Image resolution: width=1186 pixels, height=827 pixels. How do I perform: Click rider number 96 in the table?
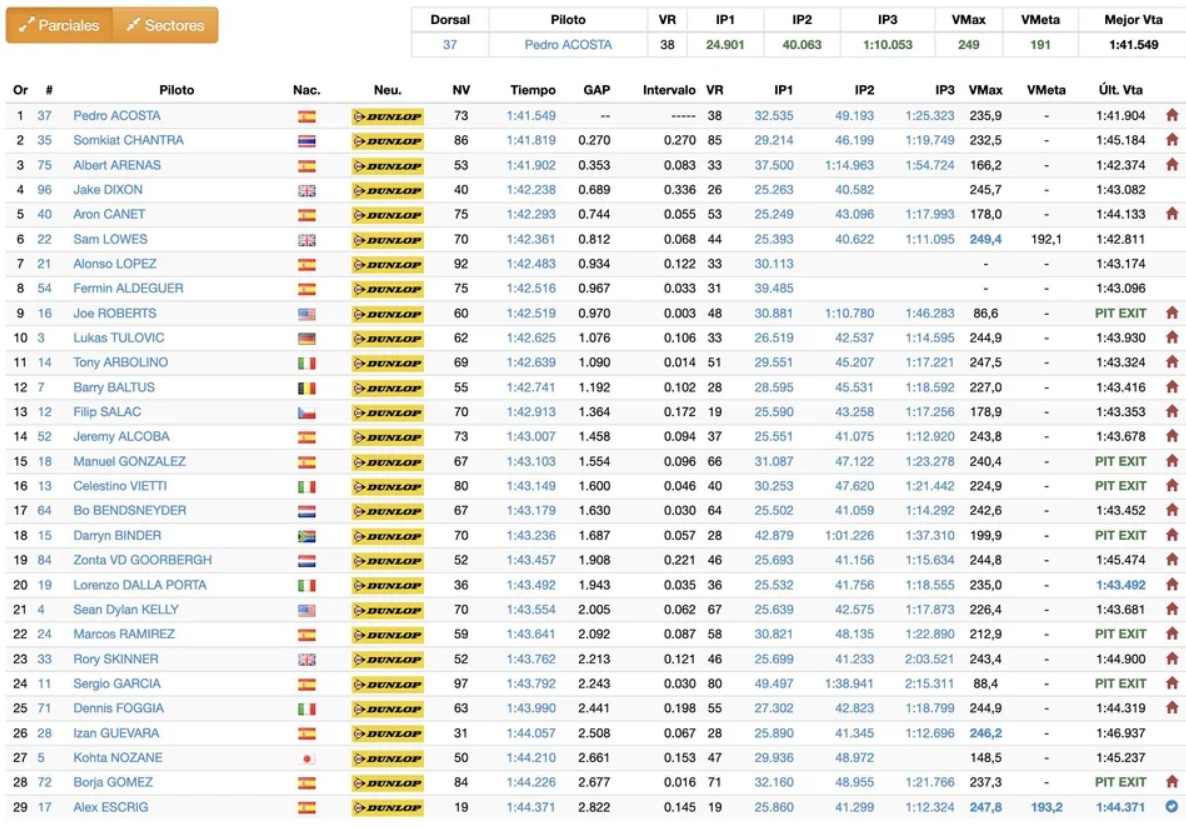pos(45,190)
